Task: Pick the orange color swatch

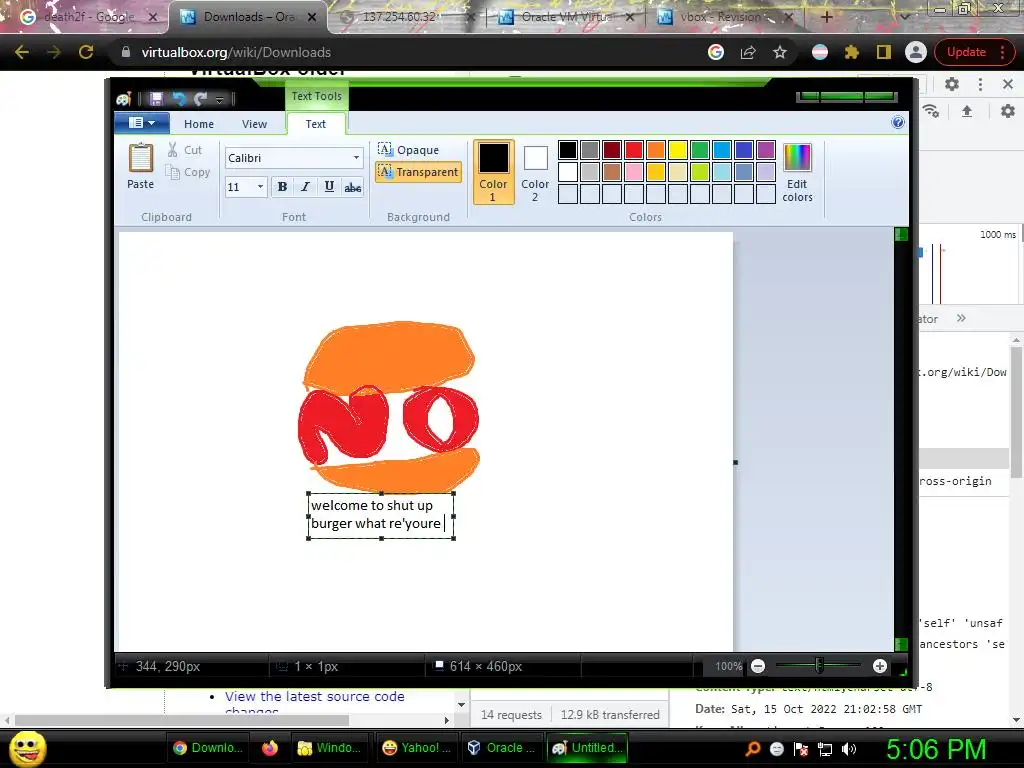Action: pos(656,150)
